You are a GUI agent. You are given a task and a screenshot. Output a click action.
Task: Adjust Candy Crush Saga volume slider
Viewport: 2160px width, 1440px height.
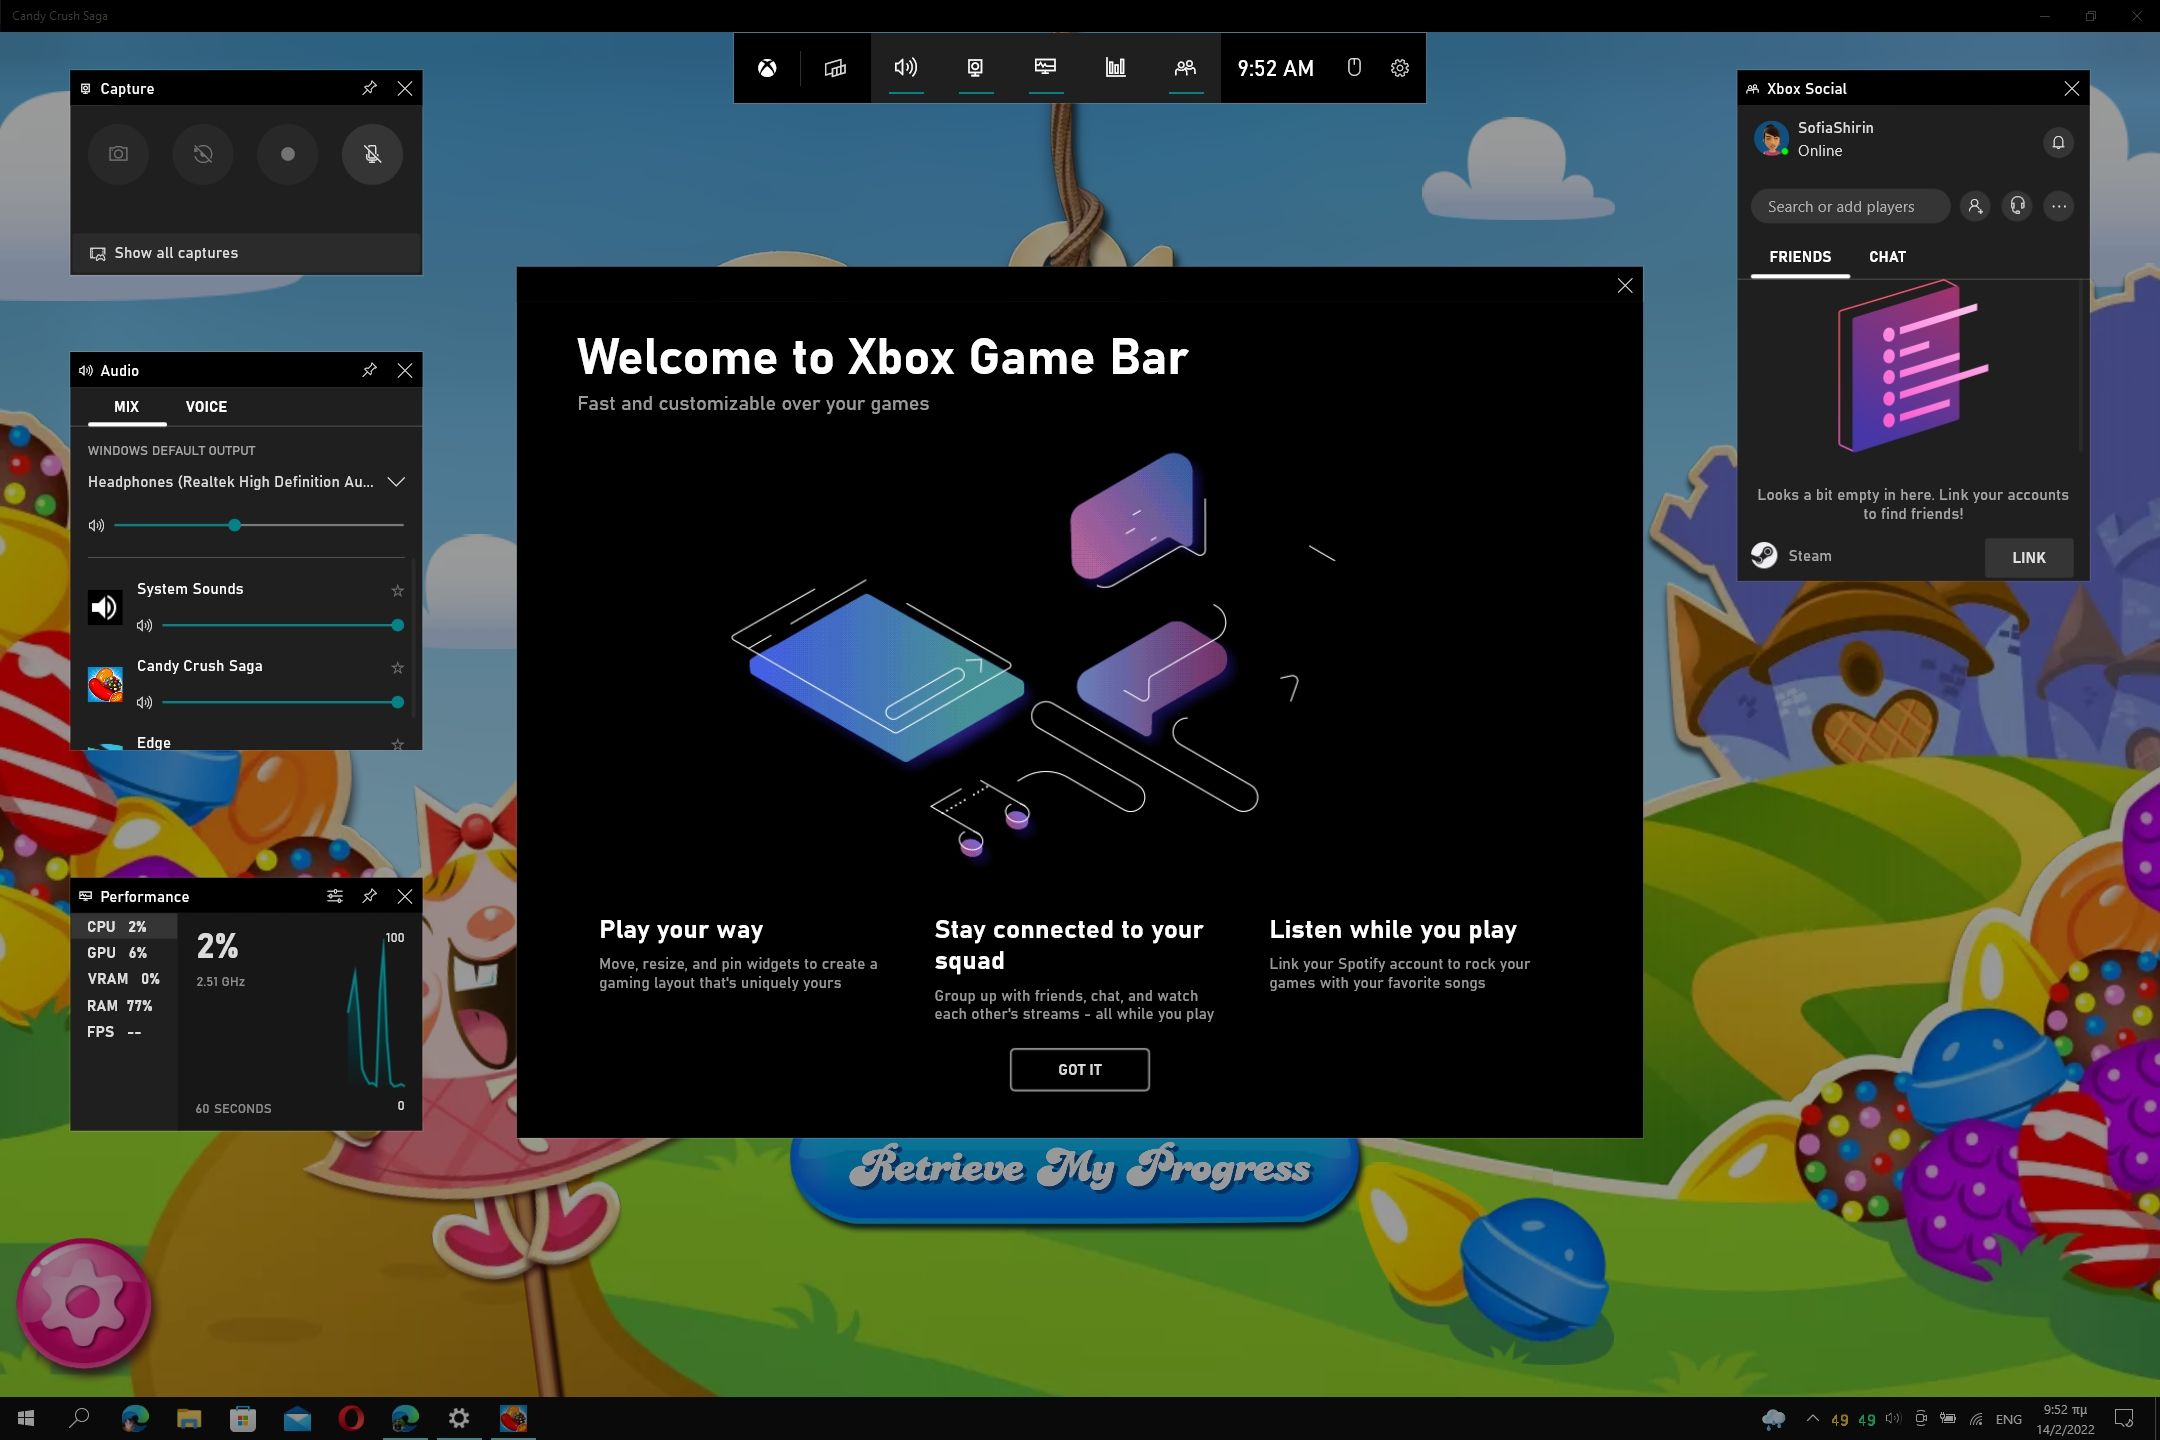pos(397,702)
